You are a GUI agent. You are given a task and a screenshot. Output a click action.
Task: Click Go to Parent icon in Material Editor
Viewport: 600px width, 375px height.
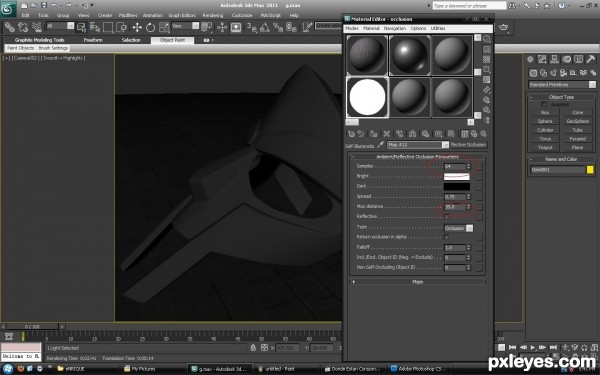click(x=474, y=134)
